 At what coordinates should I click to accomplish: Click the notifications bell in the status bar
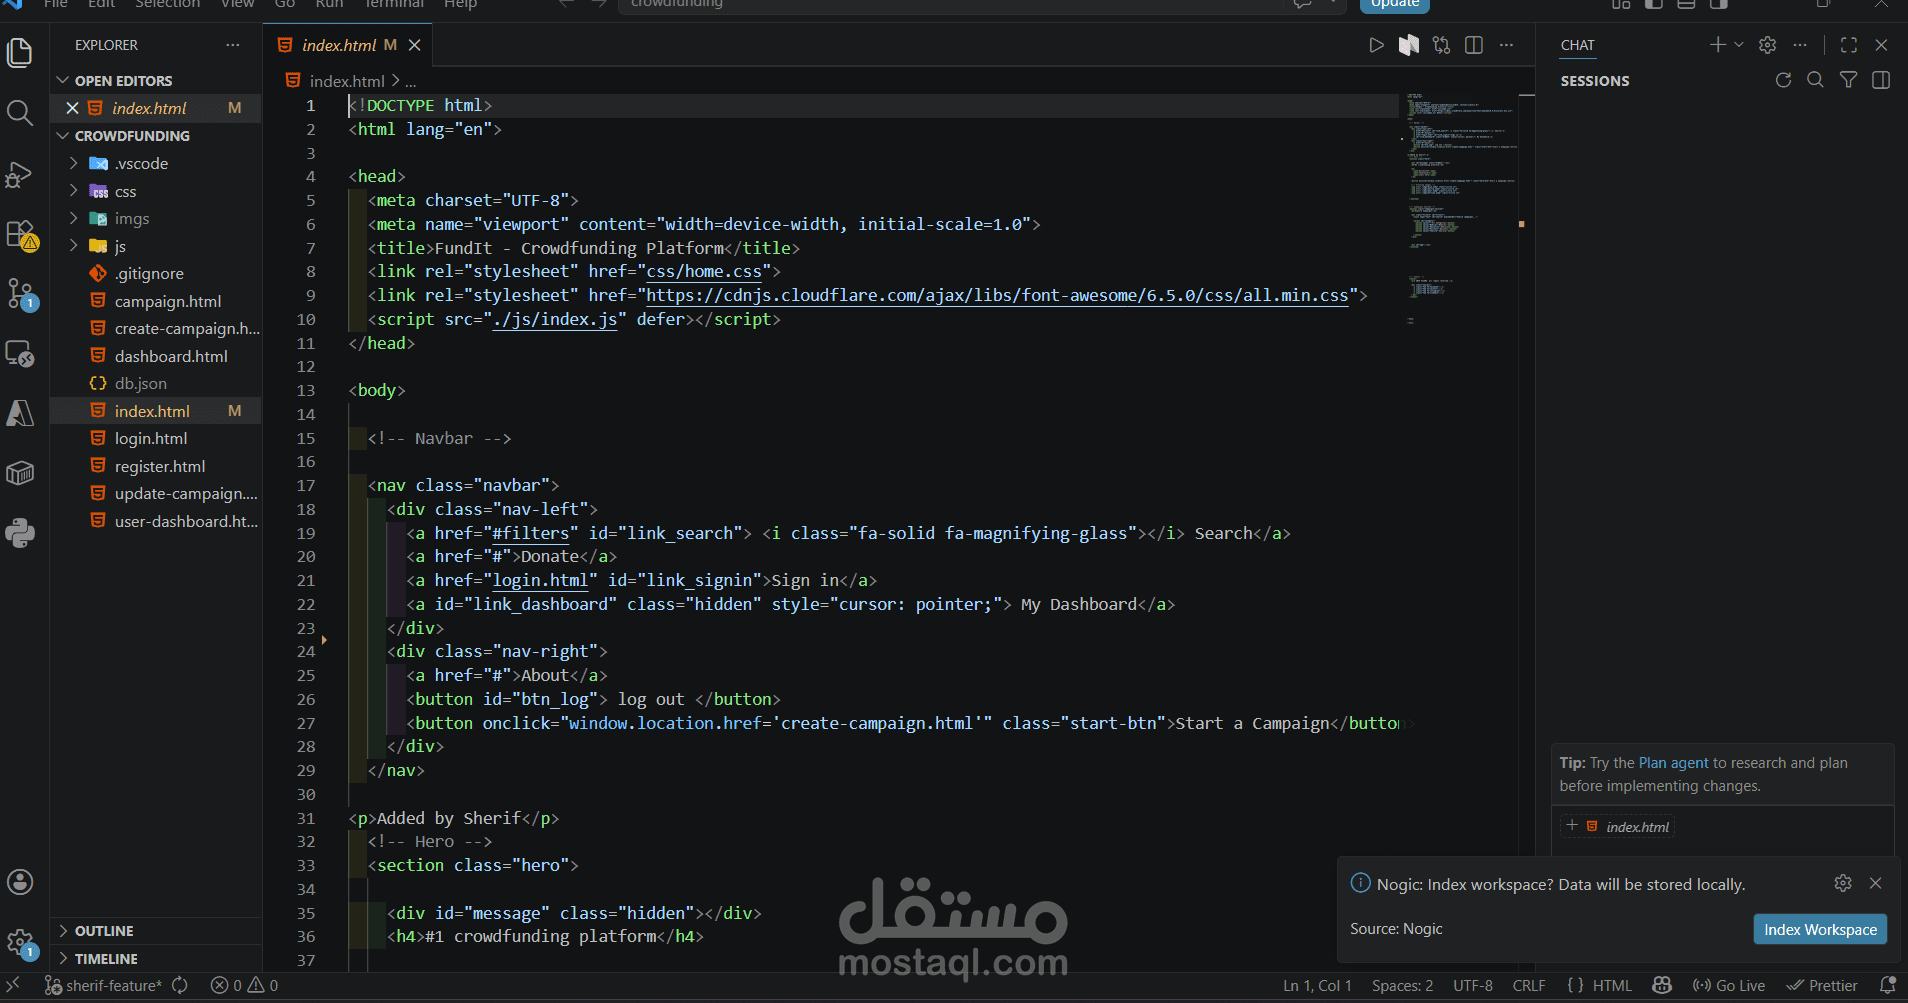pos(1888,985)
